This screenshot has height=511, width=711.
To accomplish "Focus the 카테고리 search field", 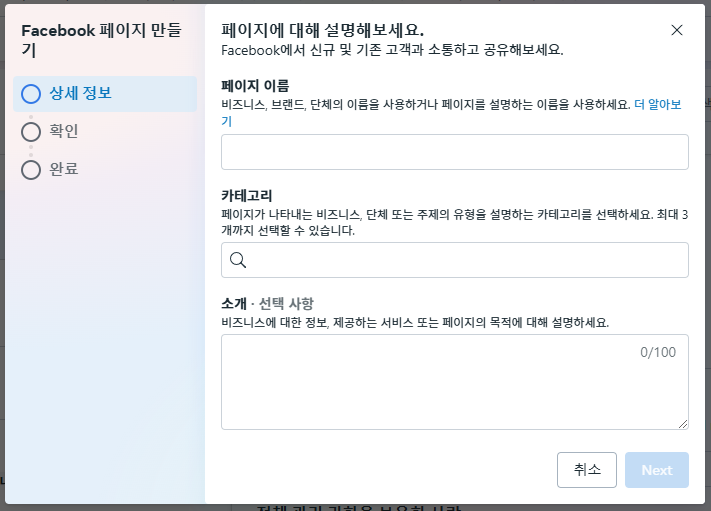I will pos(455,260).
